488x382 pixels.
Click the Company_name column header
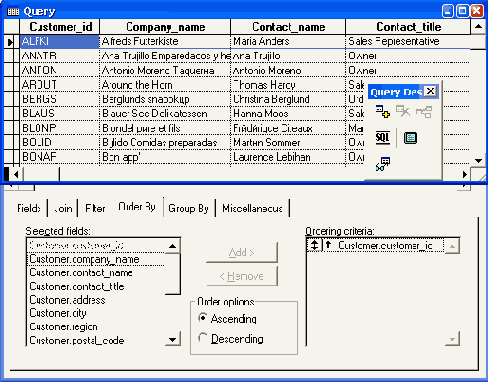click(x=165, y=27)
